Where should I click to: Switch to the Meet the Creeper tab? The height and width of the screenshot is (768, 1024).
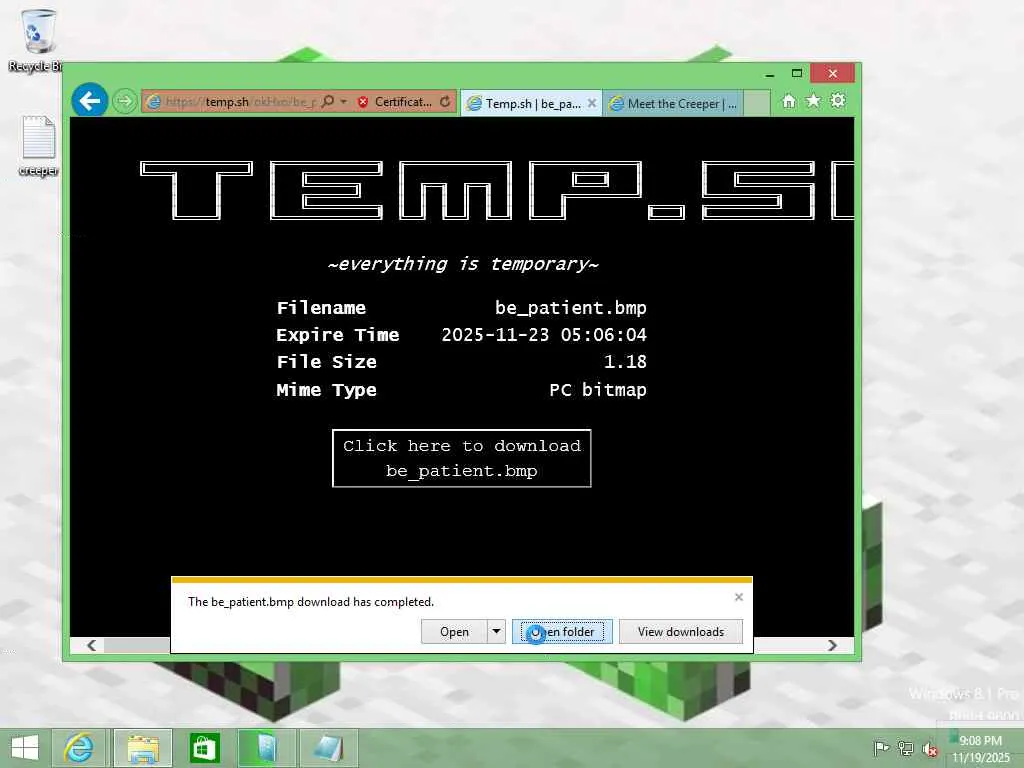tap(673, 103)
